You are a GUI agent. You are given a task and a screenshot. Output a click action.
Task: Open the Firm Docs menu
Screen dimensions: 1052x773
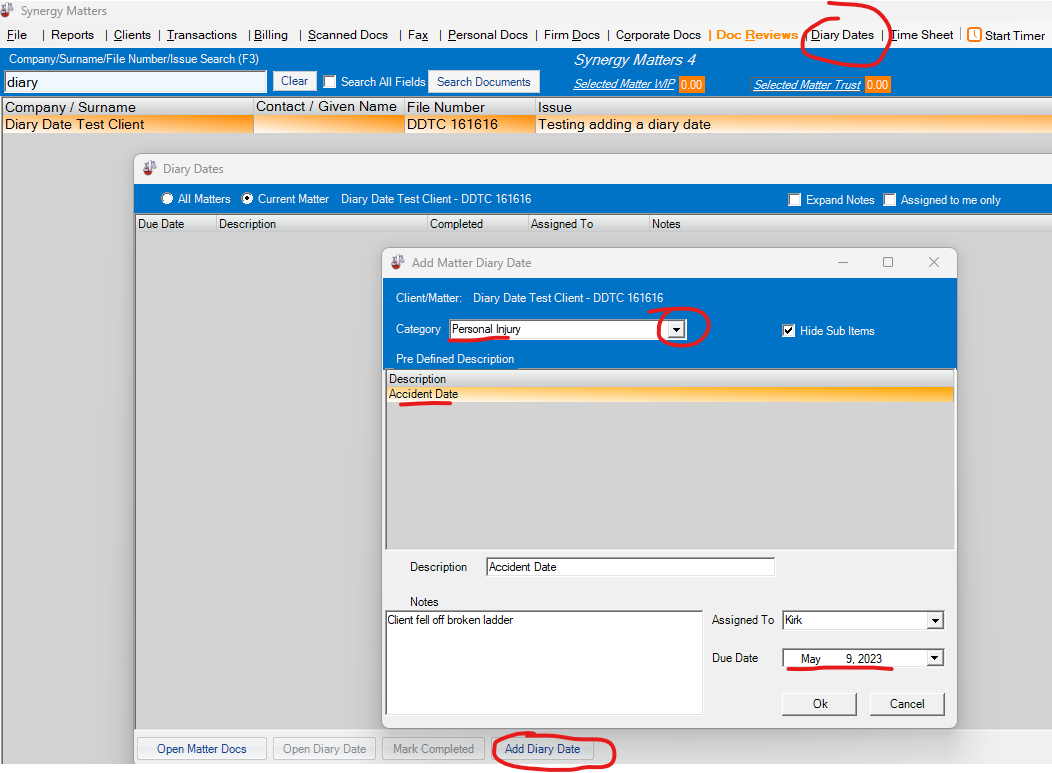click(x=572, y=35)
